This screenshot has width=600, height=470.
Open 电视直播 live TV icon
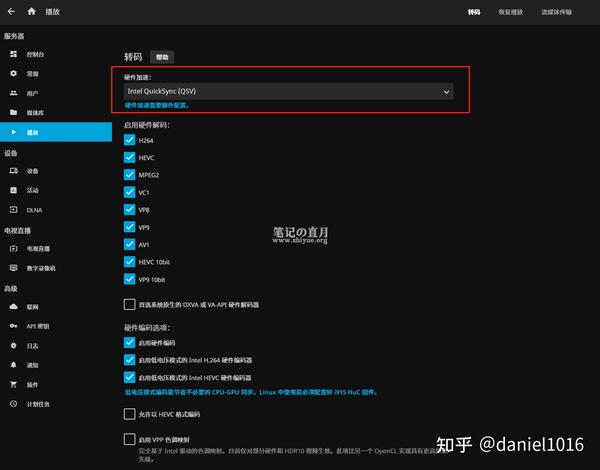tap(13, 248)
